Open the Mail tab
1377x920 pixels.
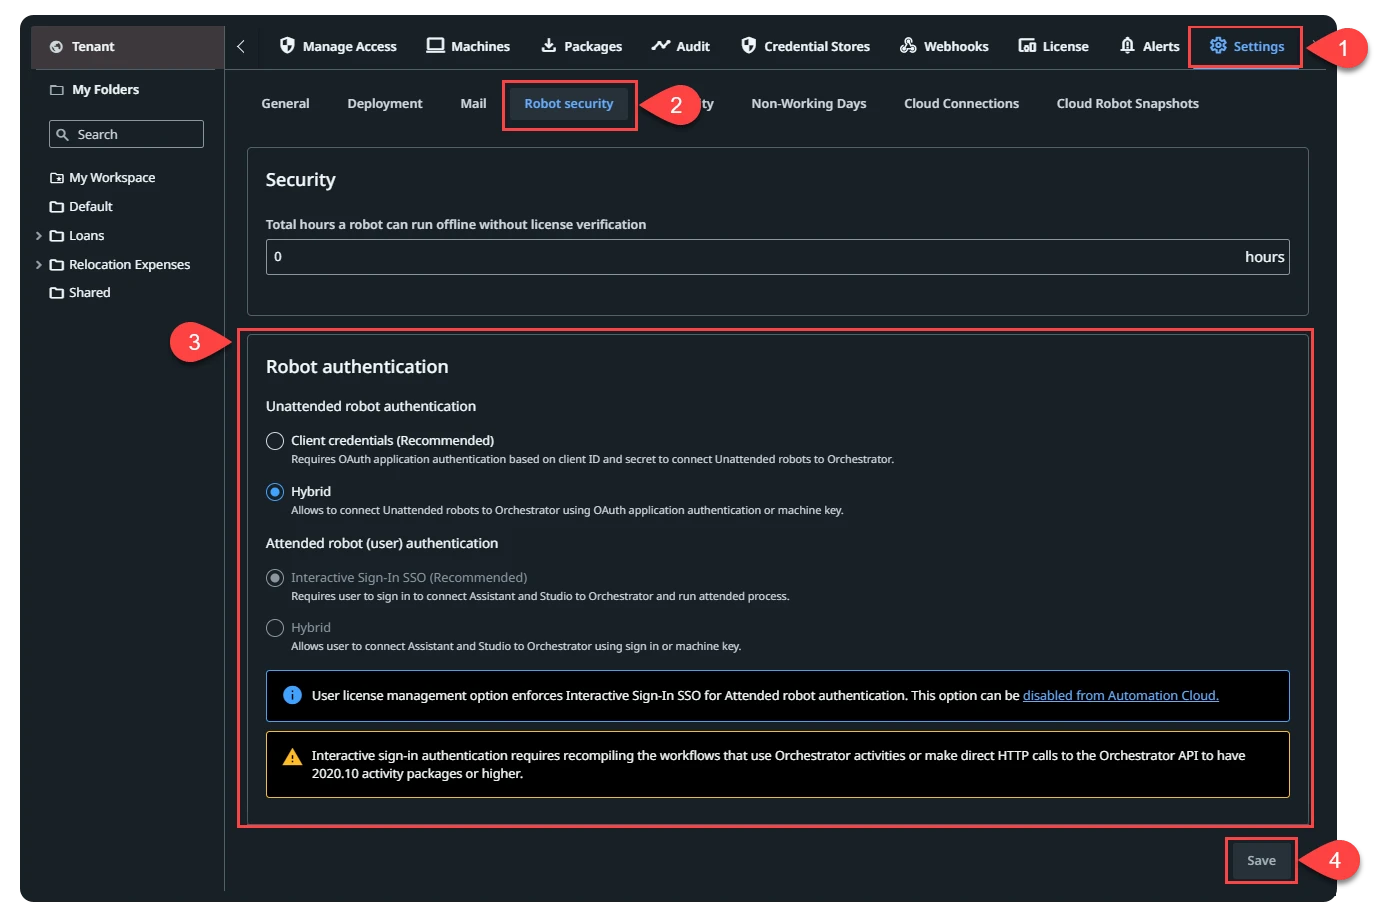point(473,104)
